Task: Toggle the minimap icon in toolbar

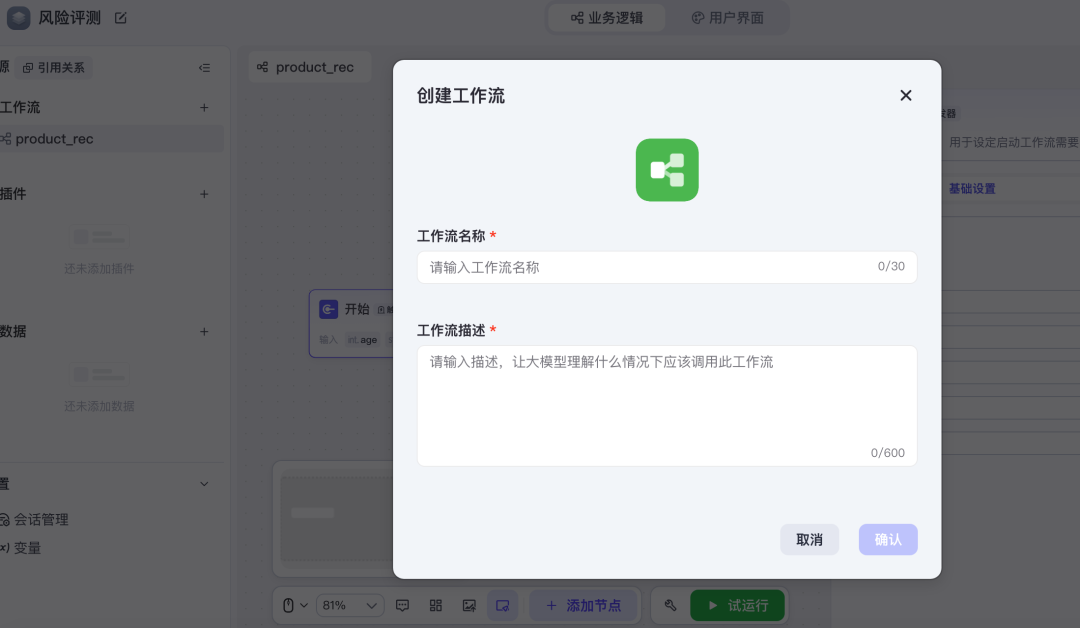Action: (503, 605)
